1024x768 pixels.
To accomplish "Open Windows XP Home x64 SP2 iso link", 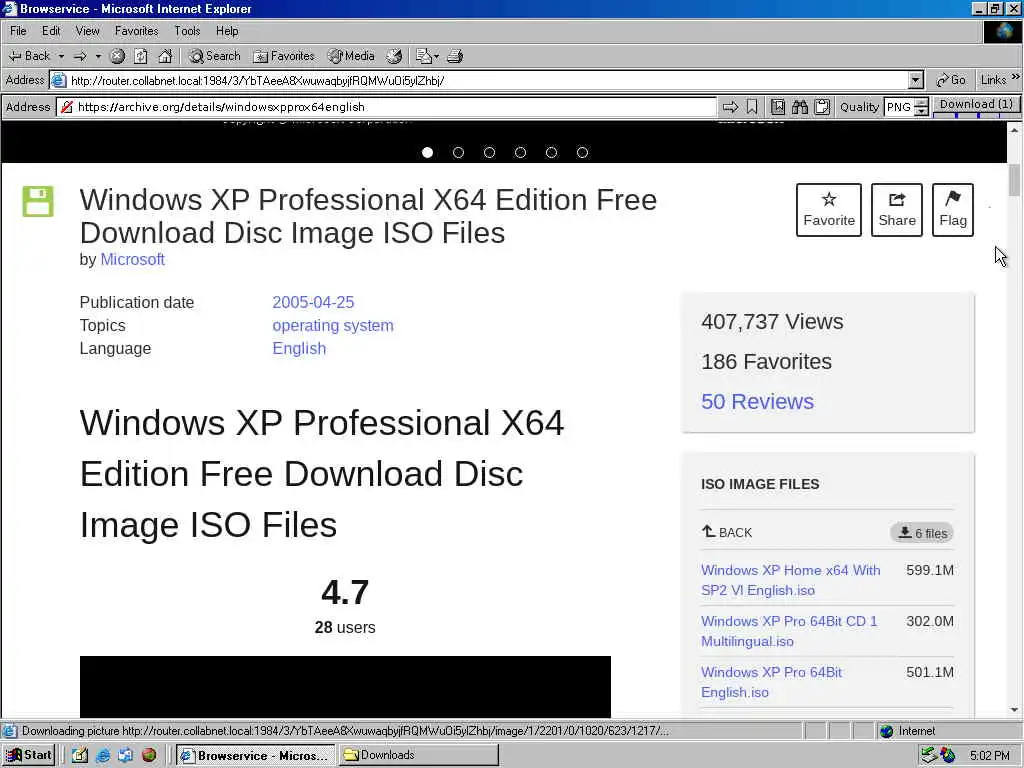I will pos(790,580).
